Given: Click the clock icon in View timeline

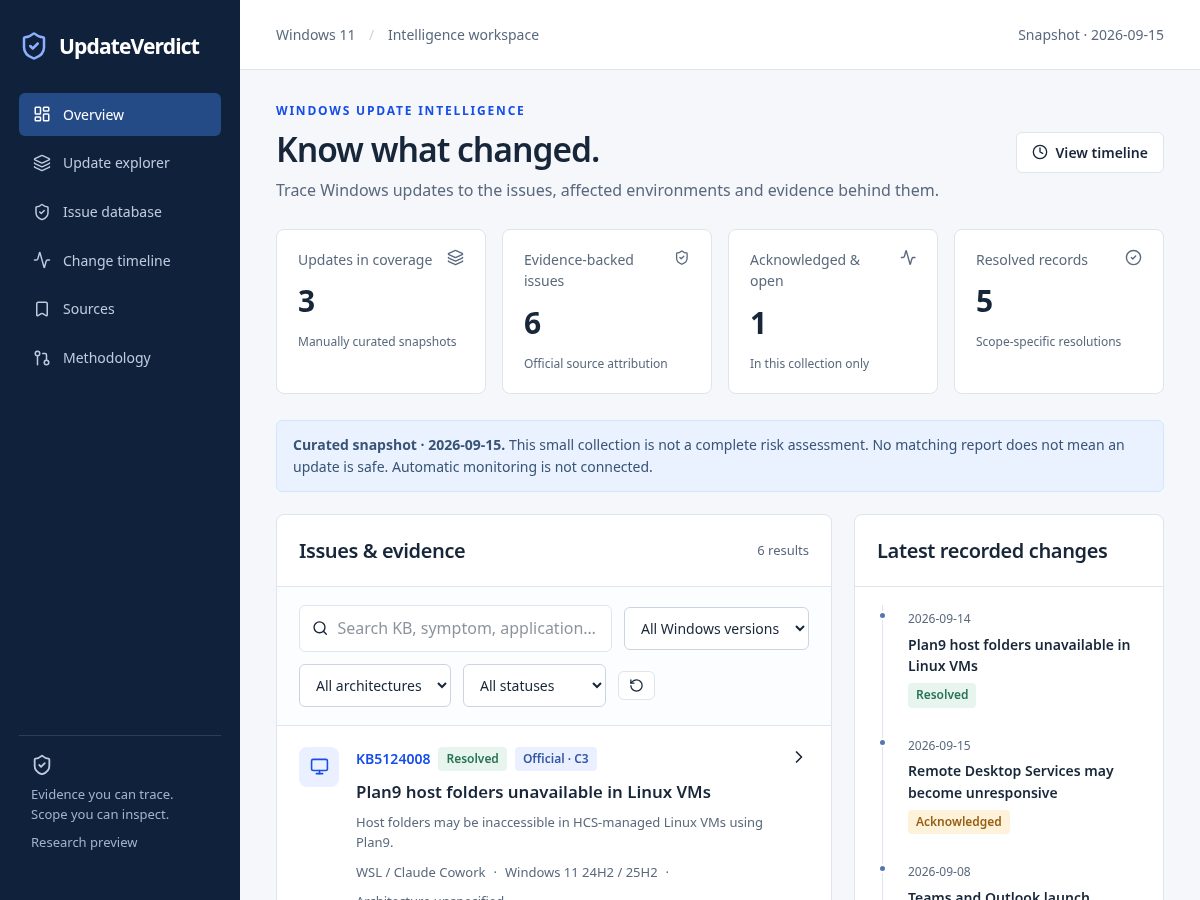Looking at the screenshot, I should (1040, 152).
